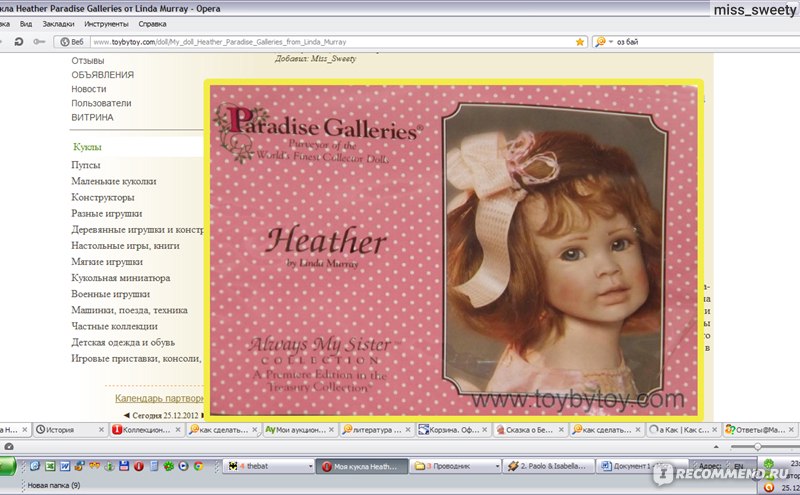Screen dimensions: 800x495
Task: Launch ICQ green flower icon in quick launch
Action: tap(168, 466)
